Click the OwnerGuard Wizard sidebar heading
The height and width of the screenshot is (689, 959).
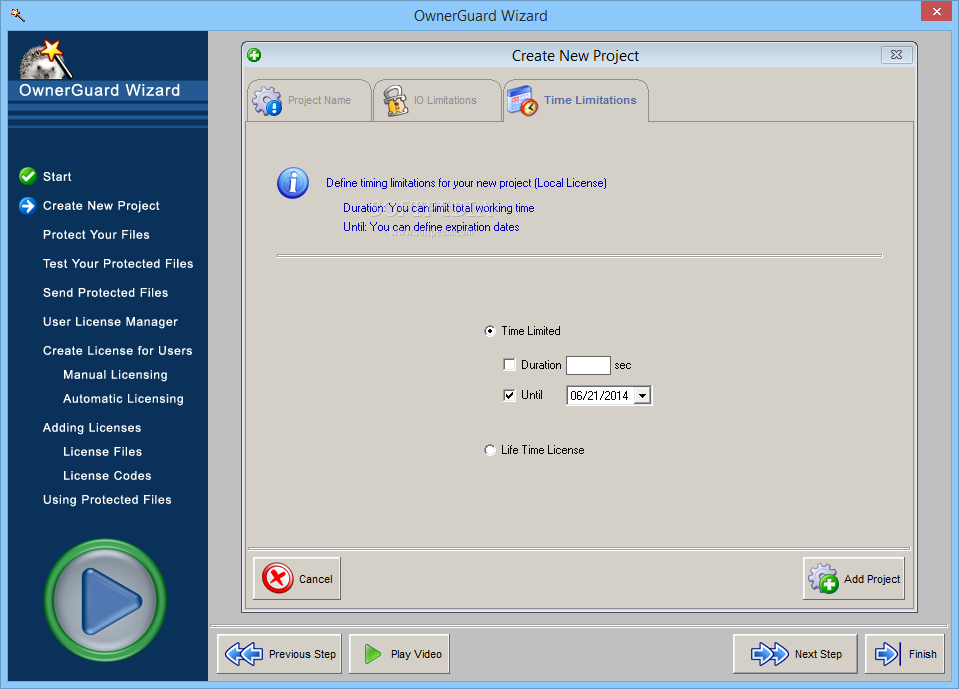[100, 90]
